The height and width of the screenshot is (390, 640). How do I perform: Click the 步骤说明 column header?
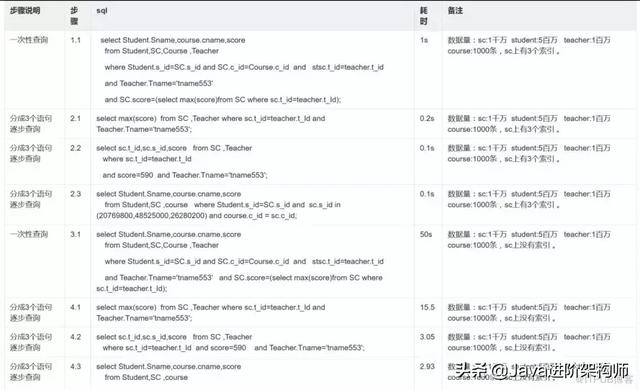25,11
